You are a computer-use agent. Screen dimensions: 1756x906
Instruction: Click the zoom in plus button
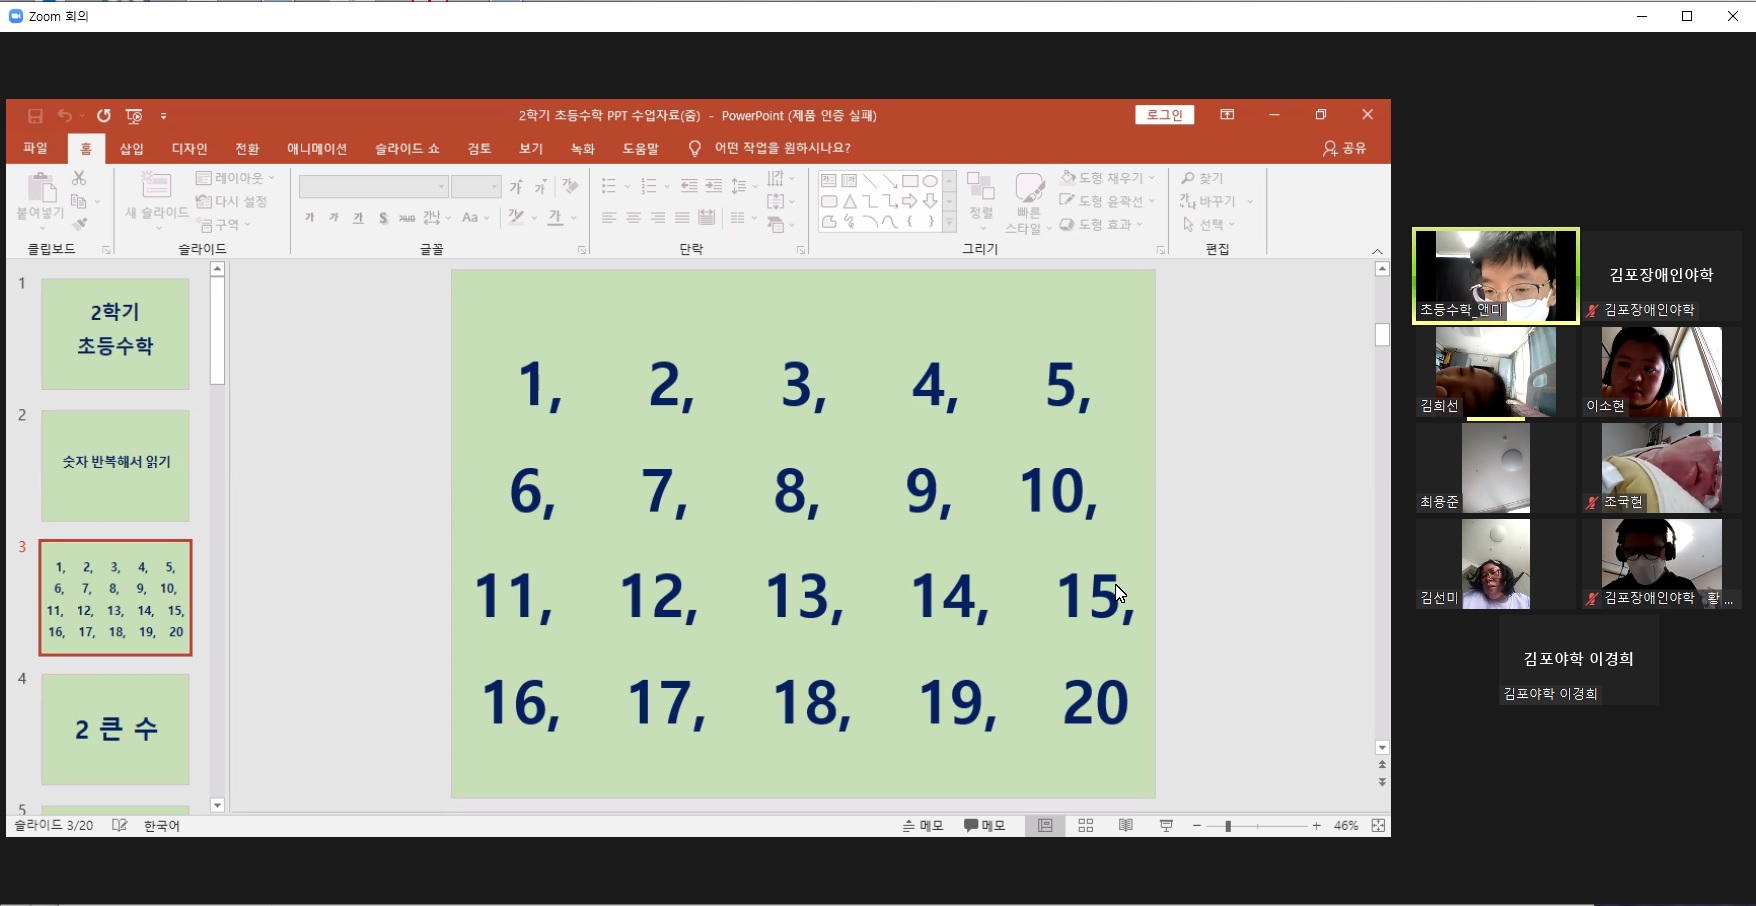point(1316,826)
